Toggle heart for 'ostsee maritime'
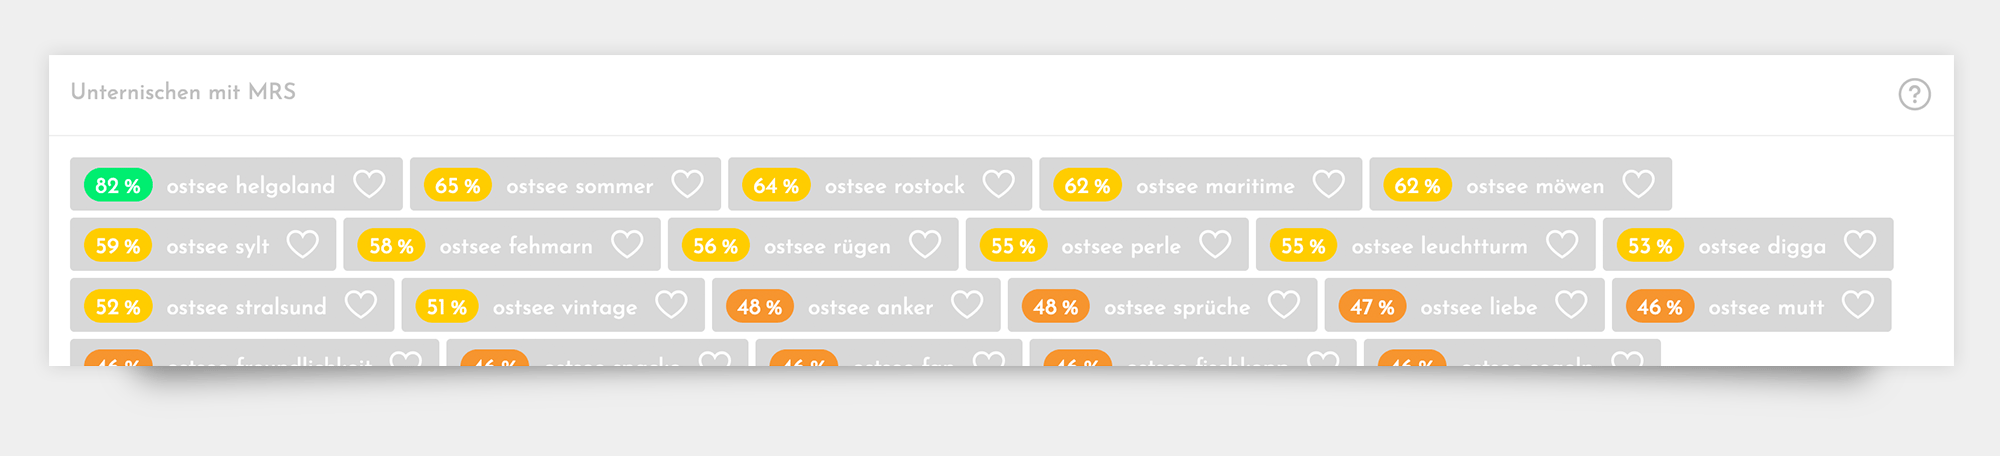Screen dimensions: 2000x456 1328,184
